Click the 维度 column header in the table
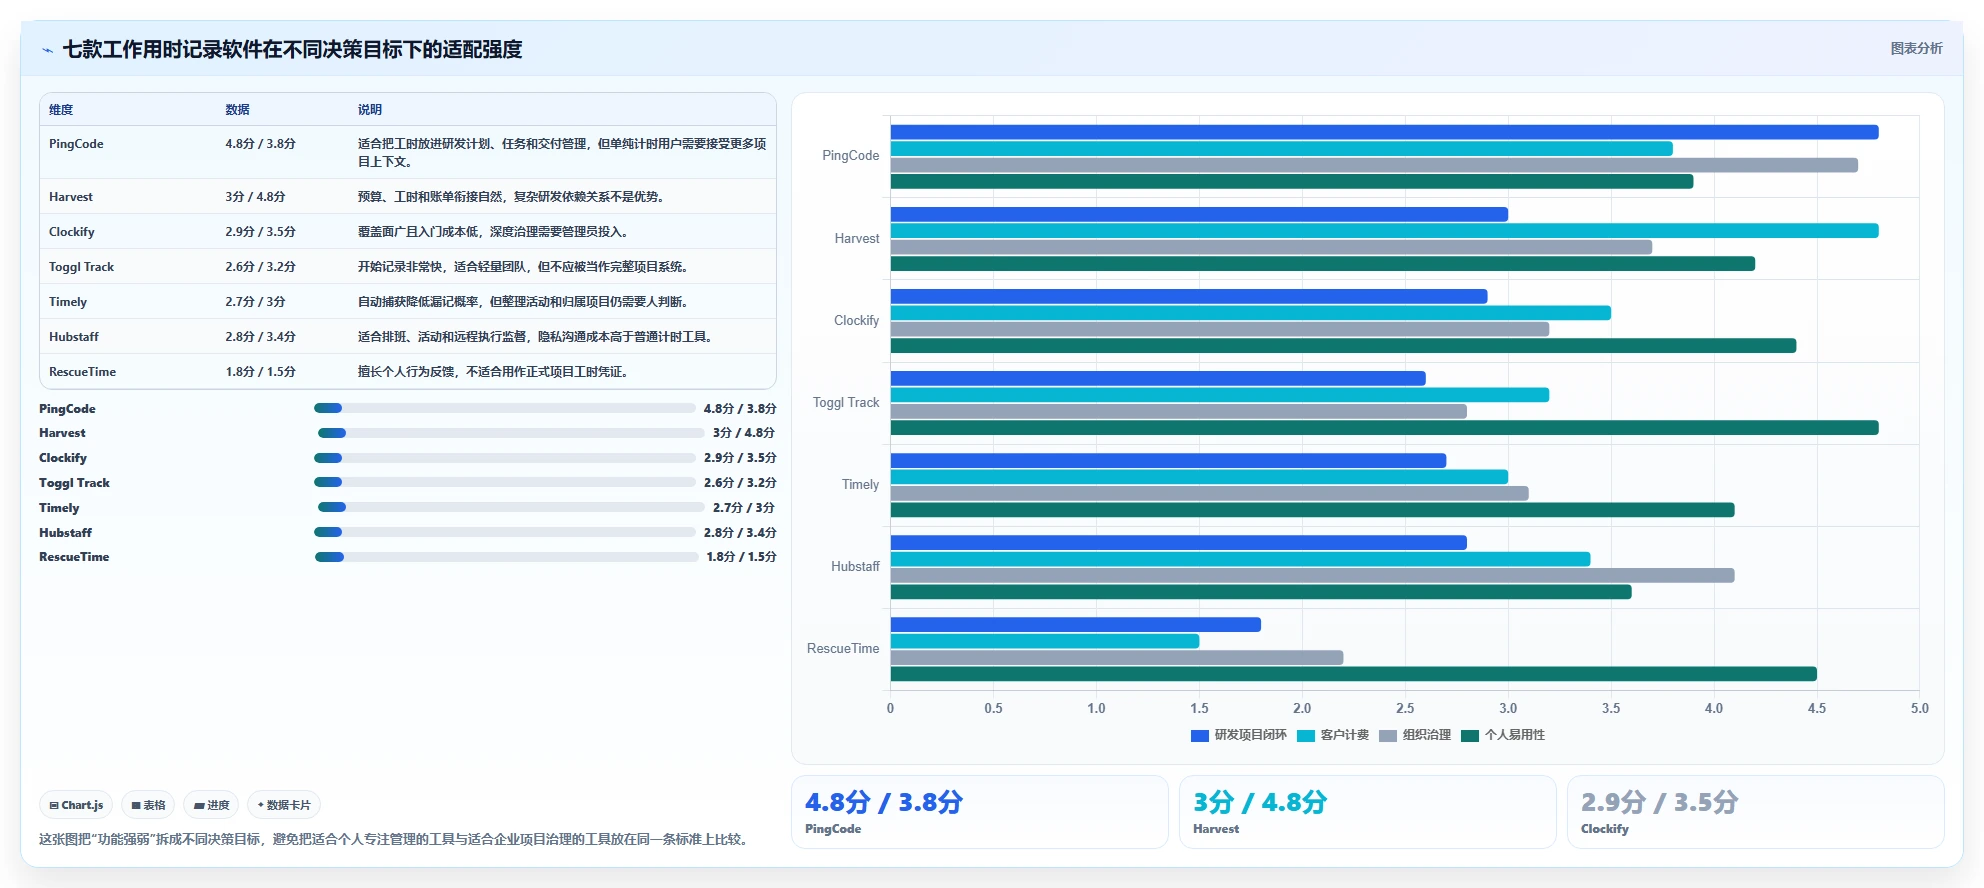The width and height of the screenshot is (1984, 888). [61, 110]
